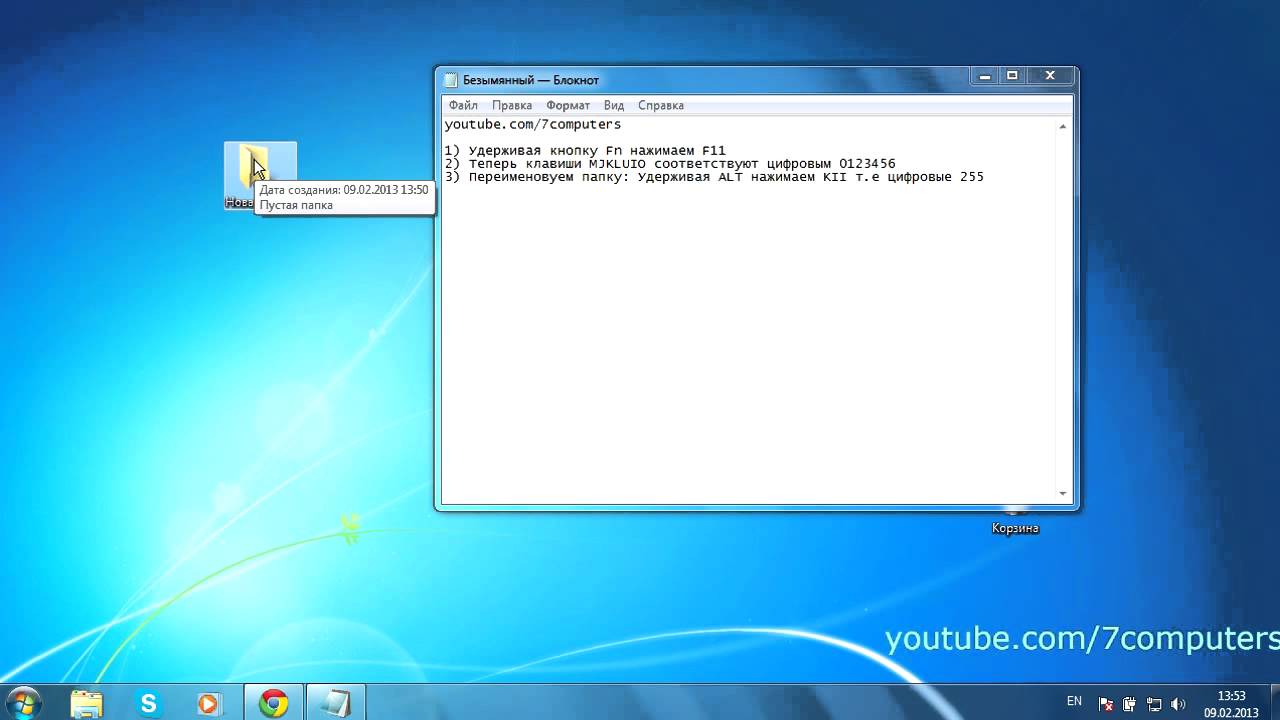Click the youtube.com/7computers line in Notepad
Image resolution: width=1280 pixels, height=720 pixels.
[533, 125]
